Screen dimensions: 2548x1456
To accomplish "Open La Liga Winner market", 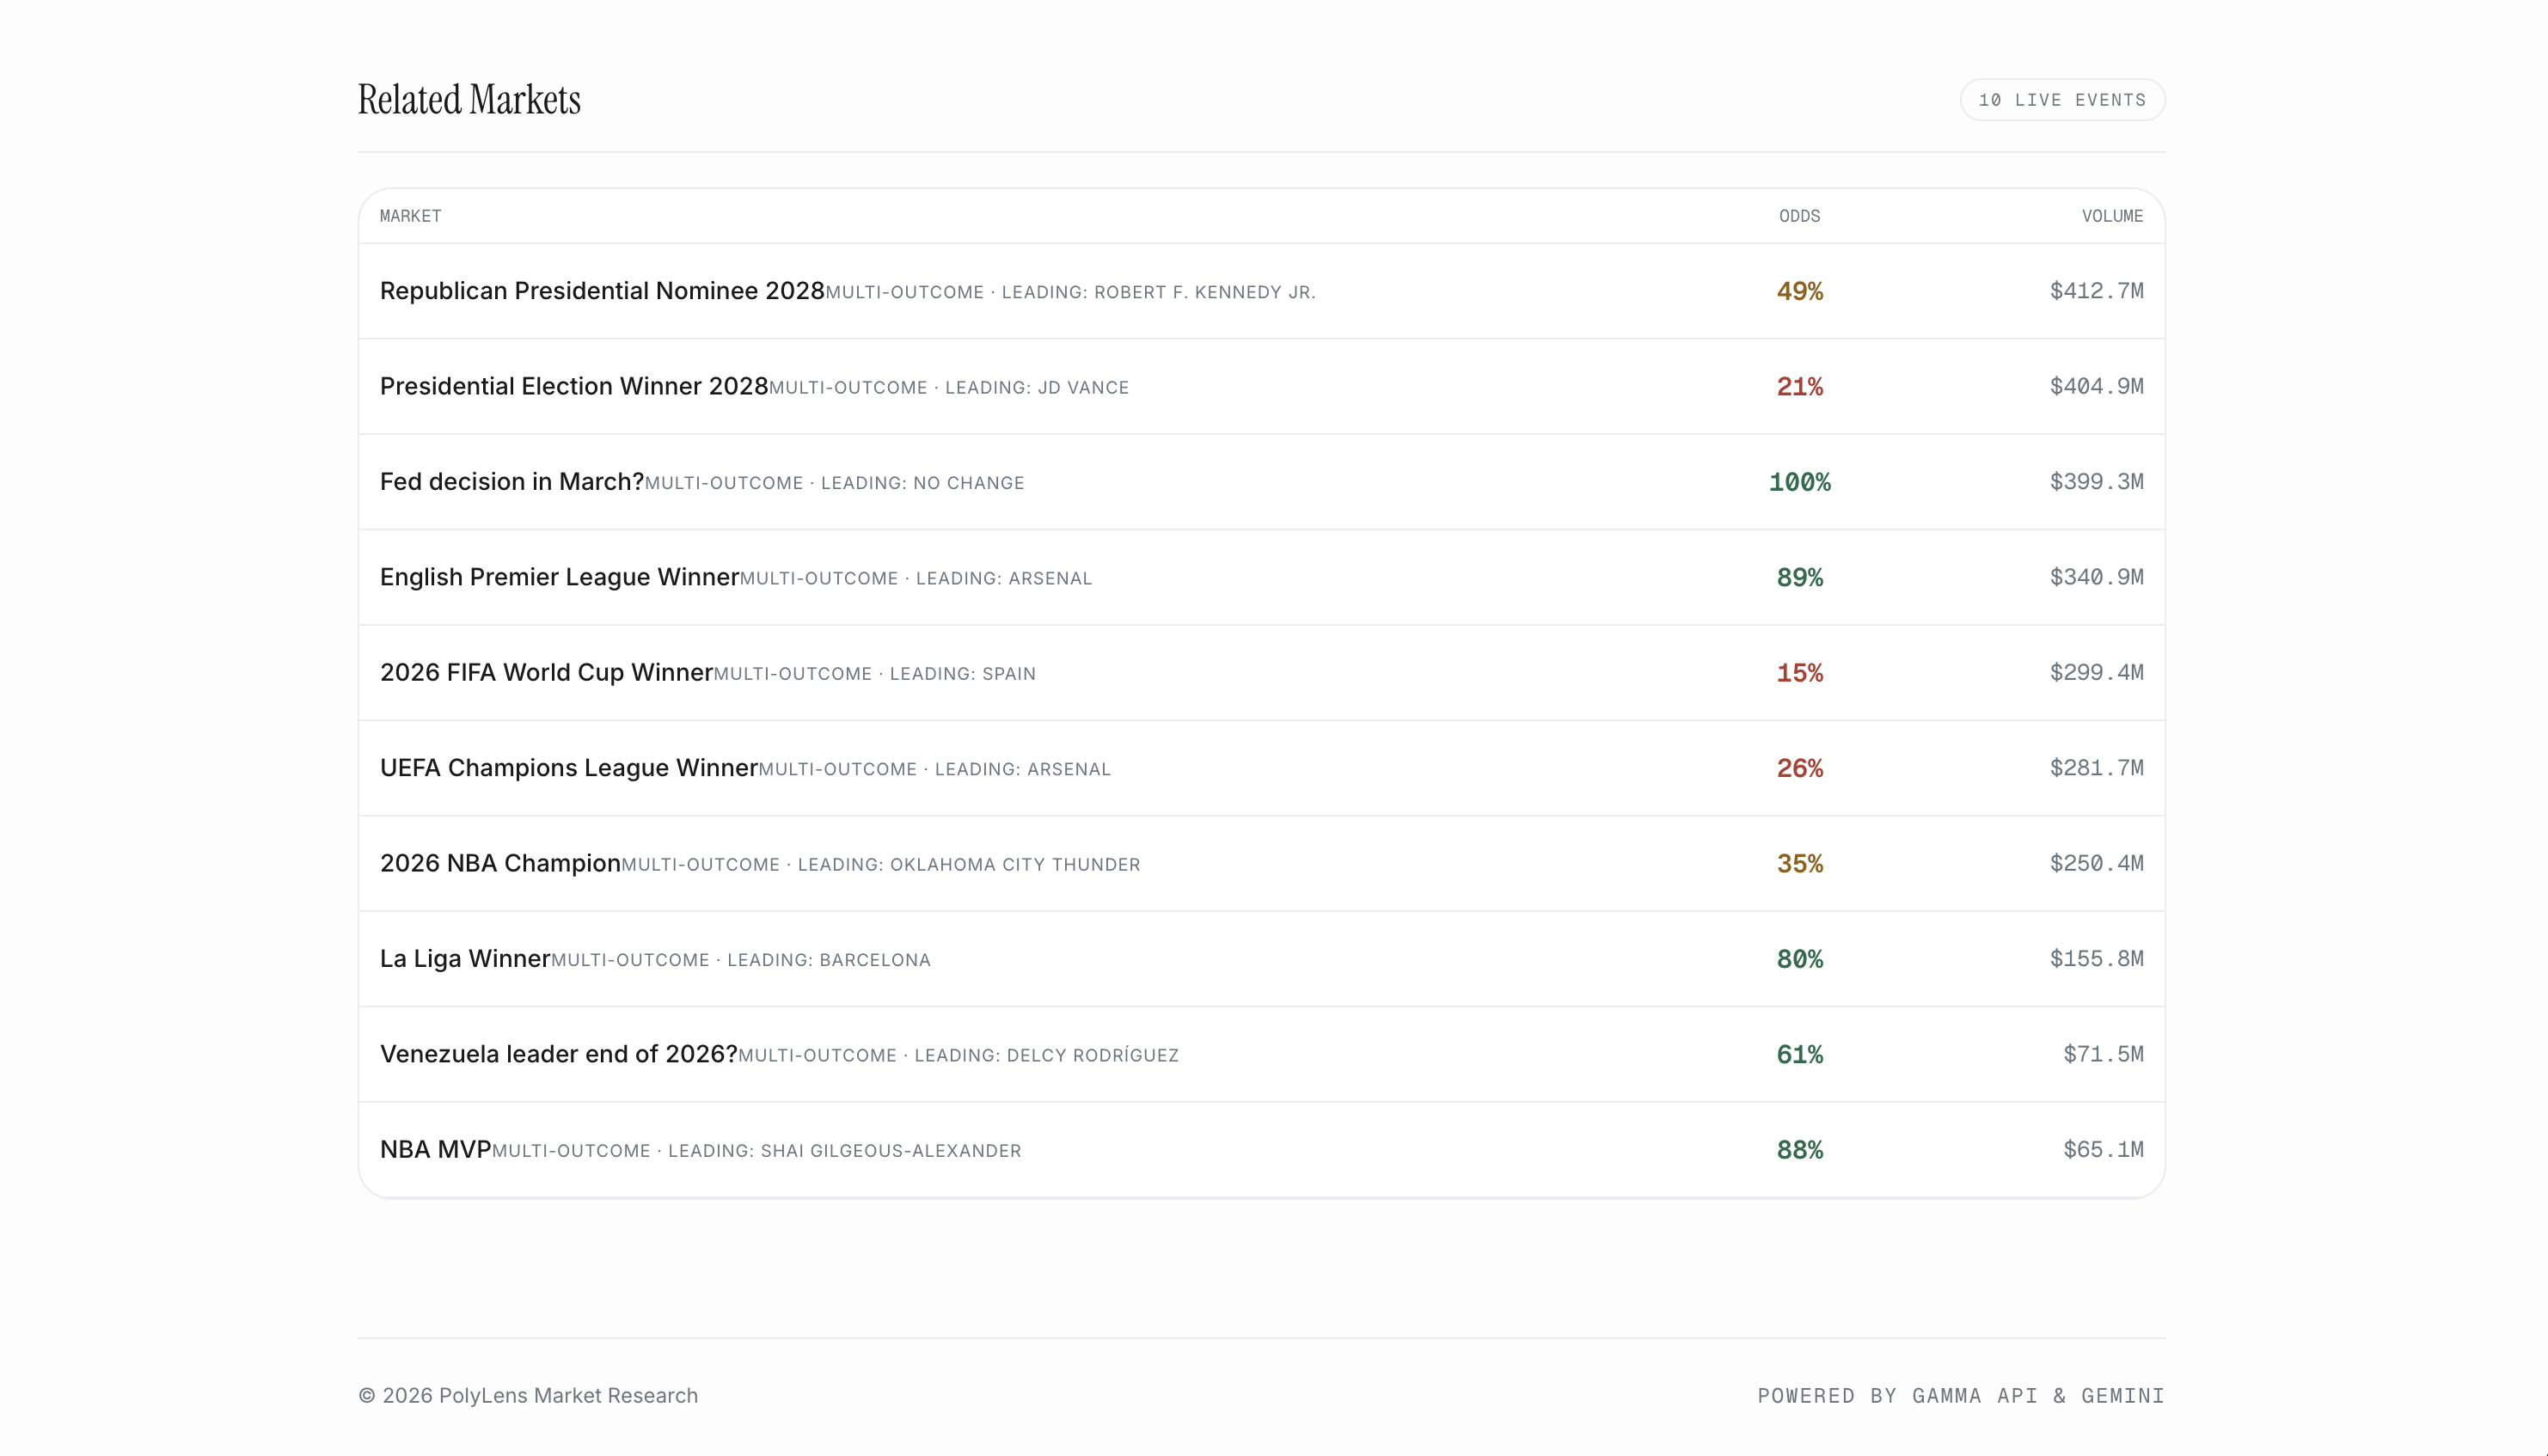I will click(465, 958).
